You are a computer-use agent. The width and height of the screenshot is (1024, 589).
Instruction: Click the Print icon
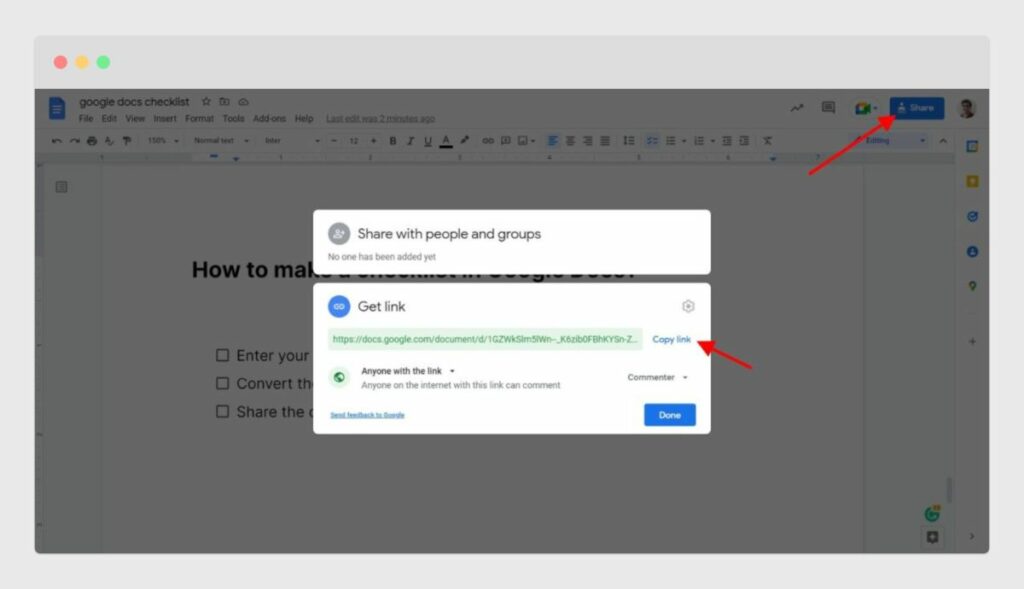click(90, 140)
